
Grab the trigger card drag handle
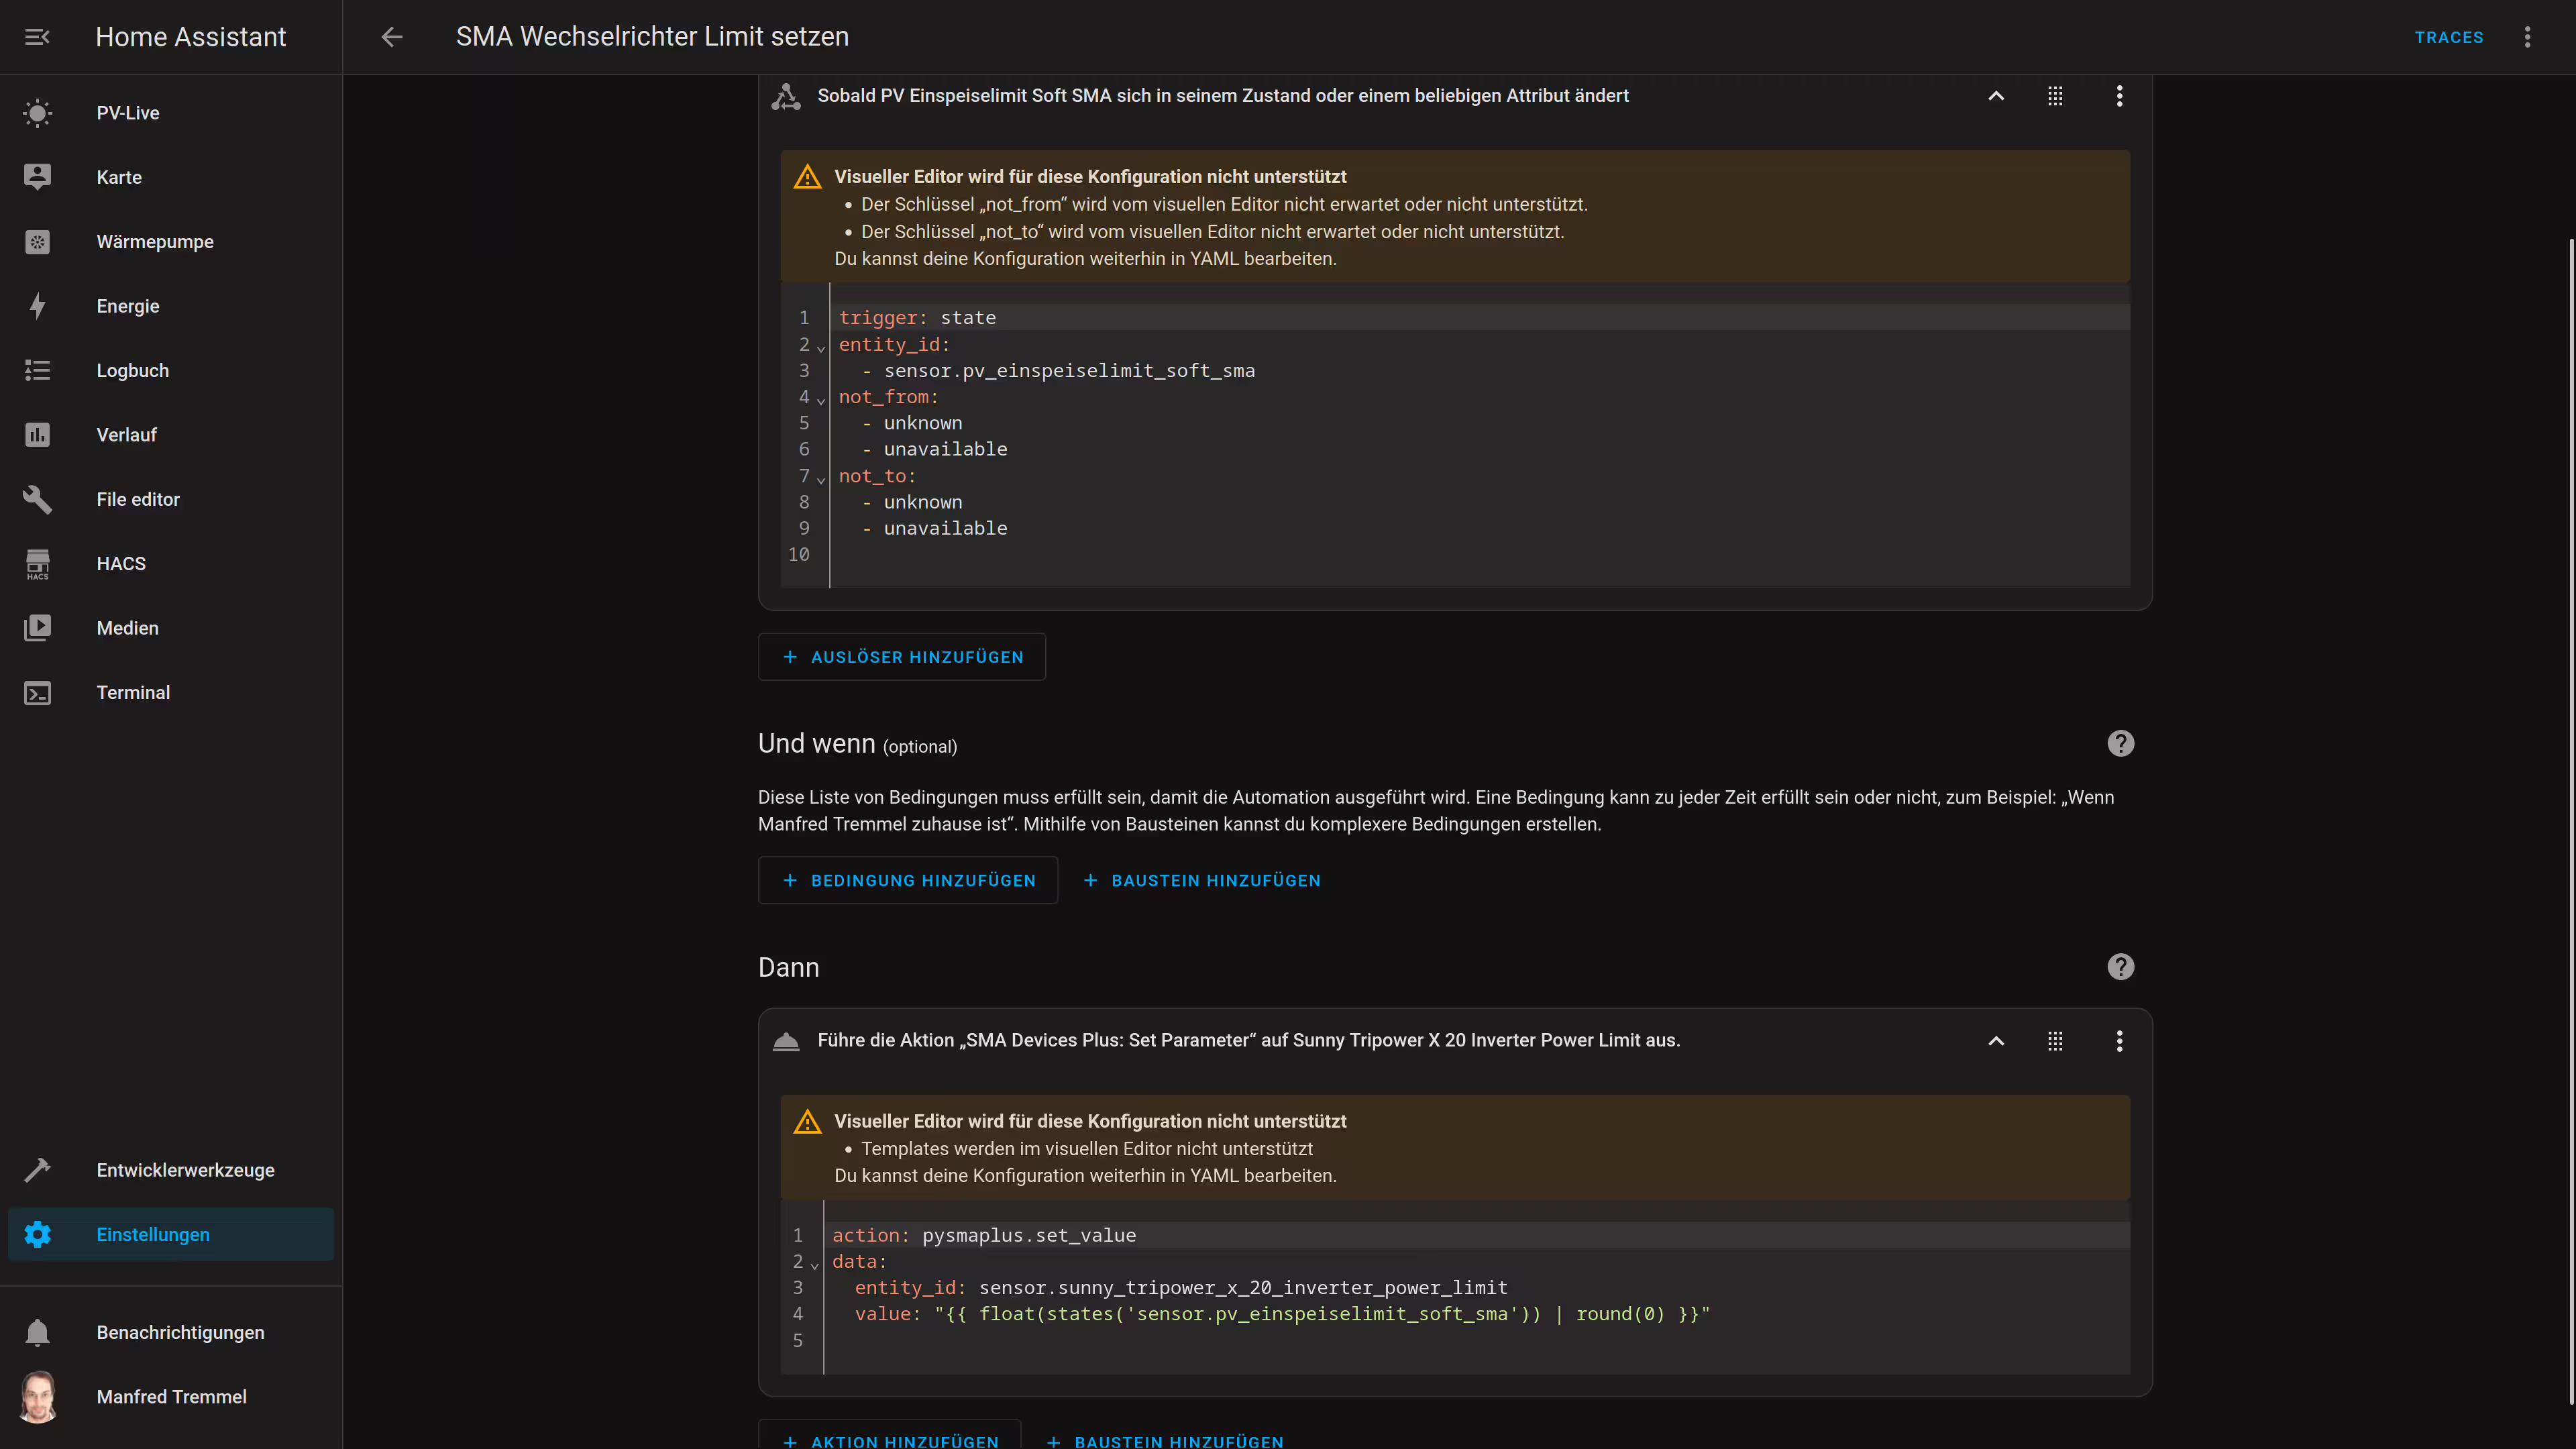tap(2055, 96)
